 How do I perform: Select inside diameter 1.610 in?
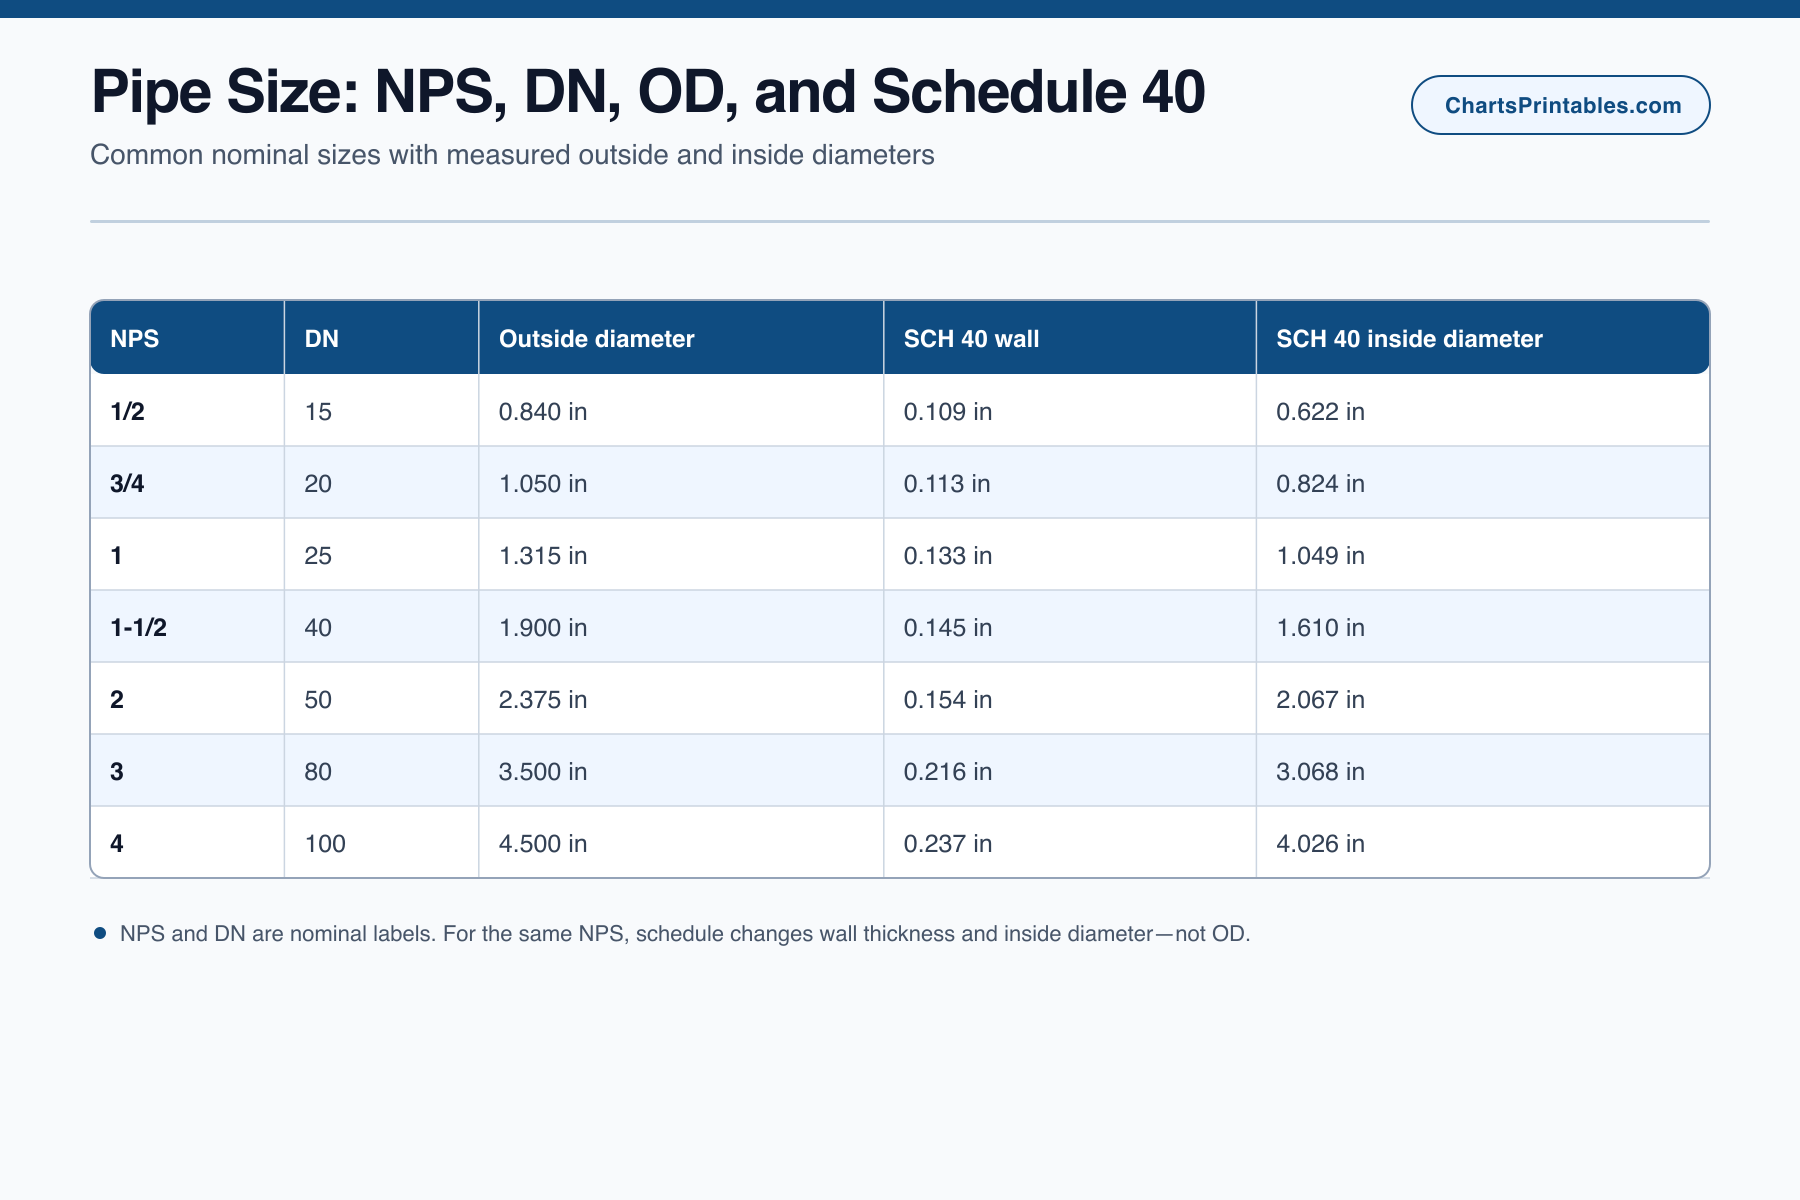tap(1483, 627)
